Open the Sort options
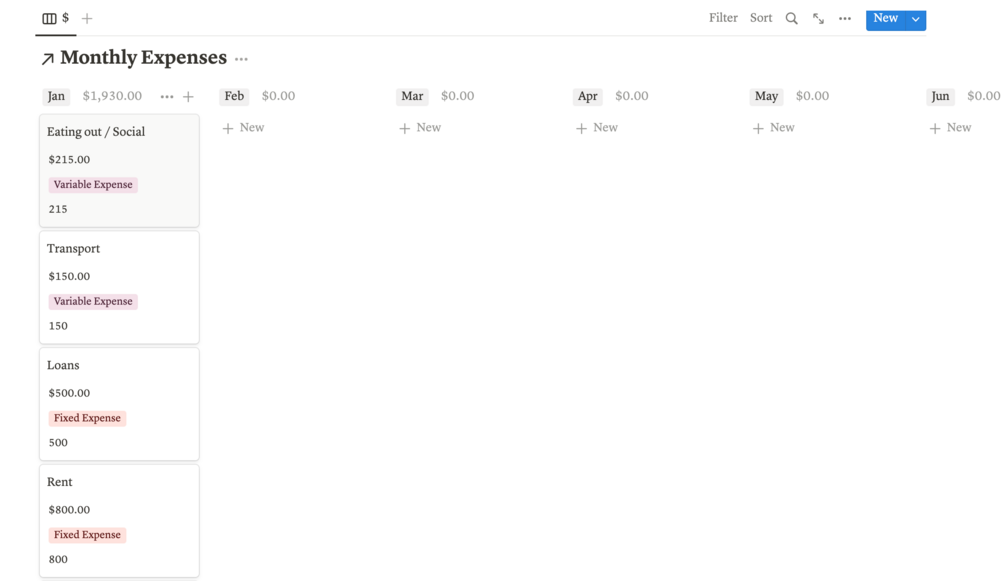1005x581 pixels. click(x=761, y=18)
